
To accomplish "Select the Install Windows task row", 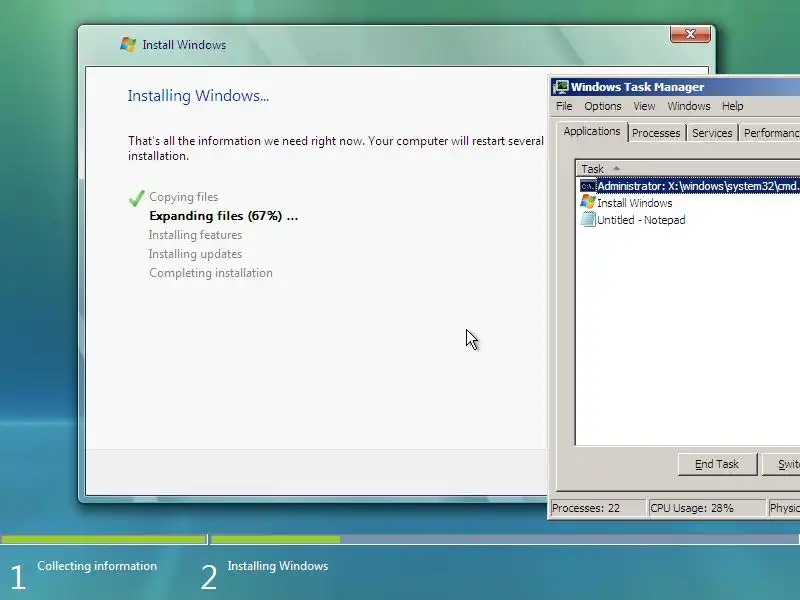I will point(690,203).
